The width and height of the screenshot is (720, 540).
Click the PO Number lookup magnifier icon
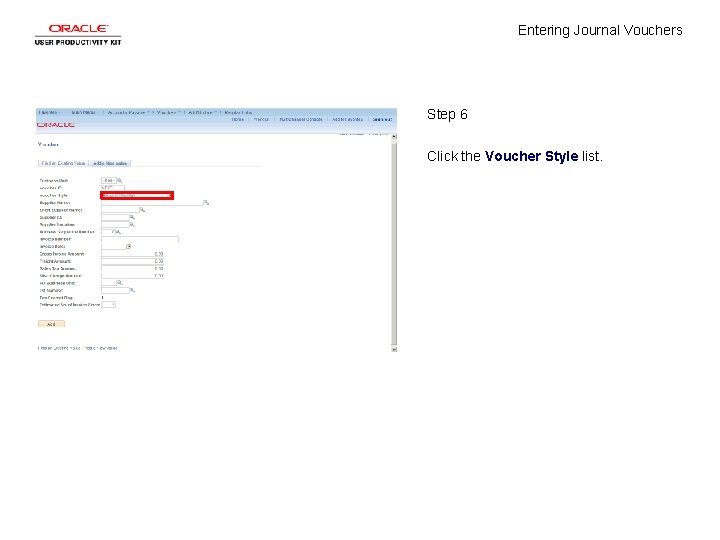[132, 290]
